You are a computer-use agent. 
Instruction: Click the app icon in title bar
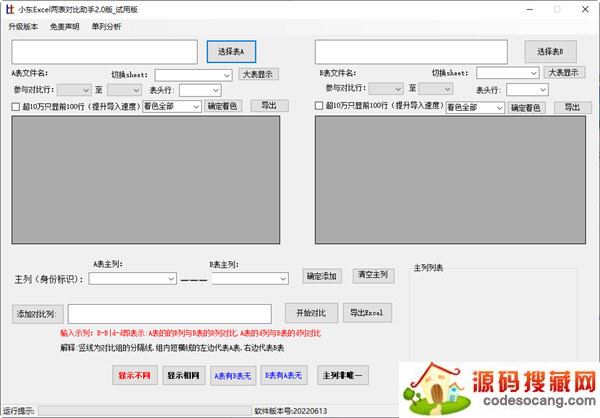coord(10,9)
